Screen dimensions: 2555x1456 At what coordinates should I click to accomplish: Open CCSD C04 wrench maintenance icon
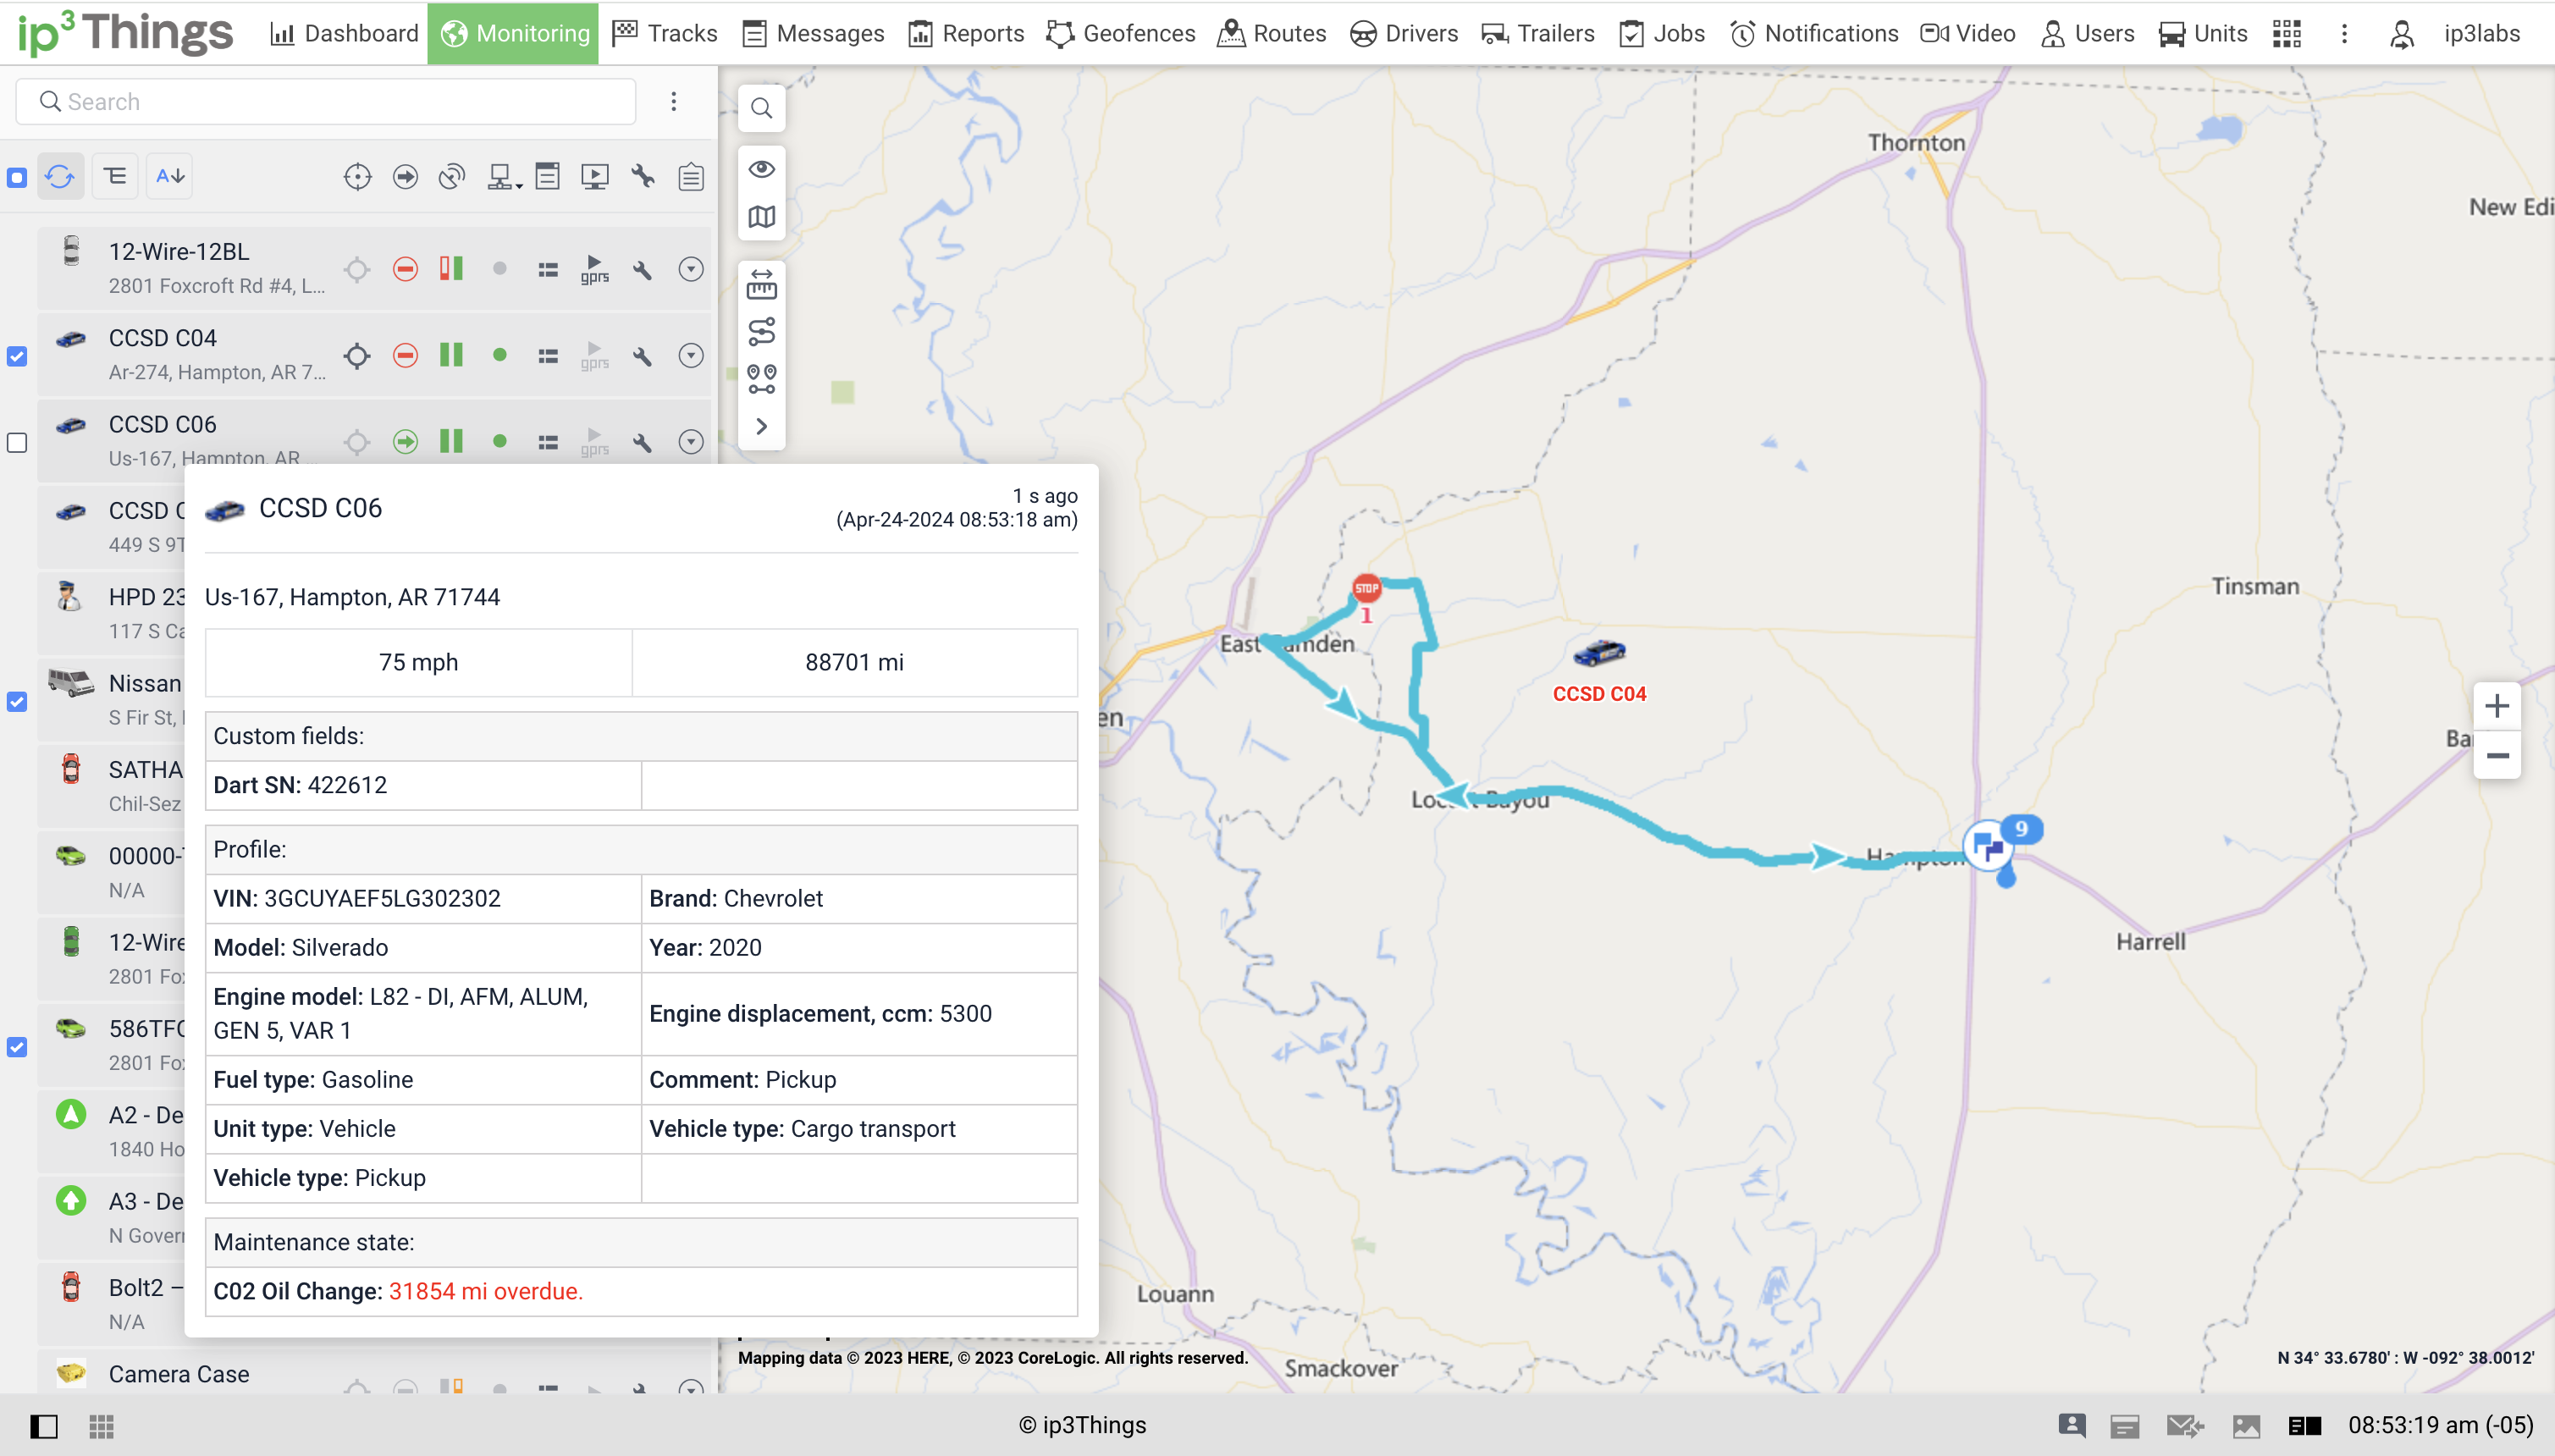pos(643,356)
